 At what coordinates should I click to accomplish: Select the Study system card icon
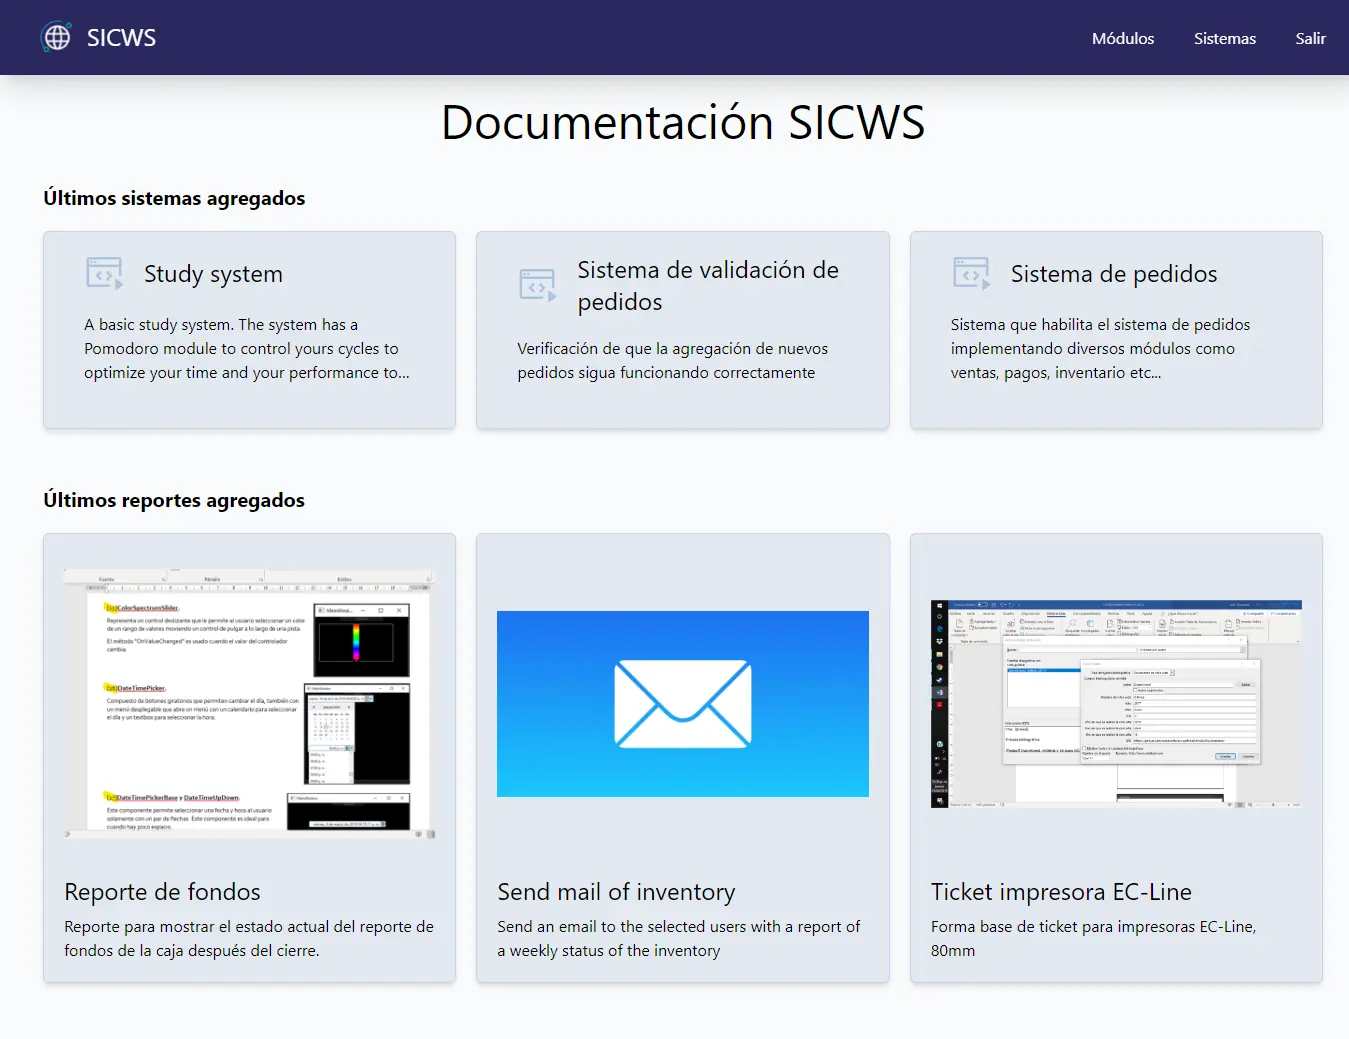(x=104, y=272)
